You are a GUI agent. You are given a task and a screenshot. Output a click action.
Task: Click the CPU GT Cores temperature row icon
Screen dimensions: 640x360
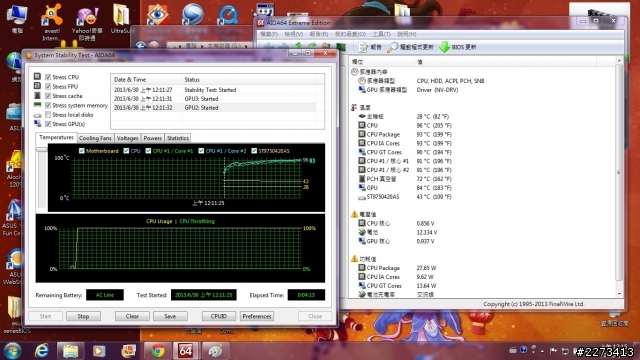[x=362, y=152]
